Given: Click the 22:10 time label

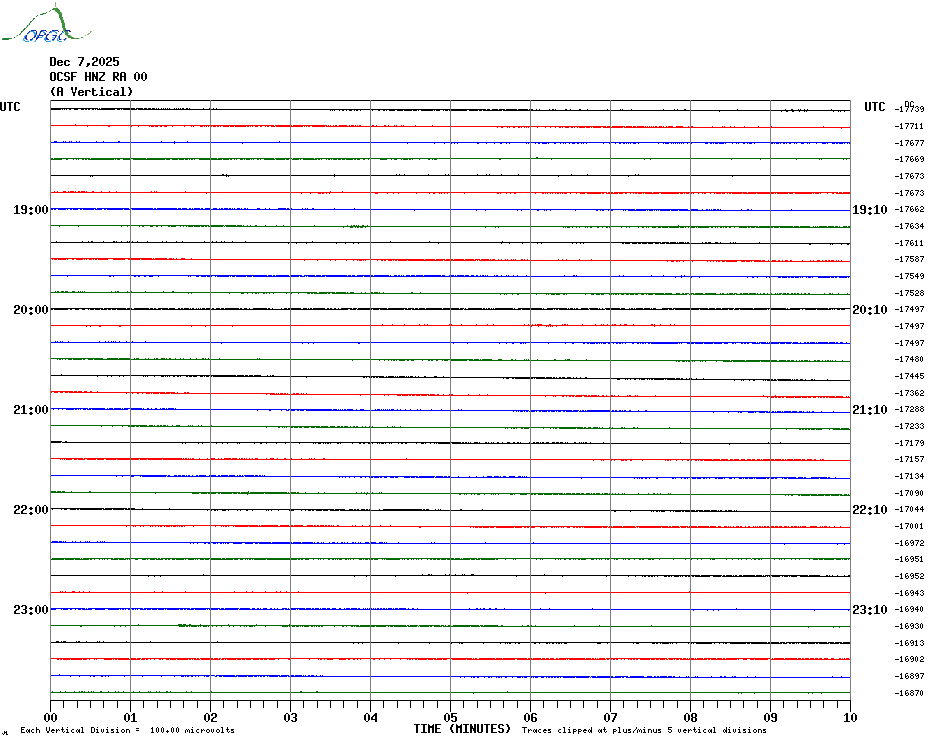Looking at the screenshot, I should [x=870, y=510].
